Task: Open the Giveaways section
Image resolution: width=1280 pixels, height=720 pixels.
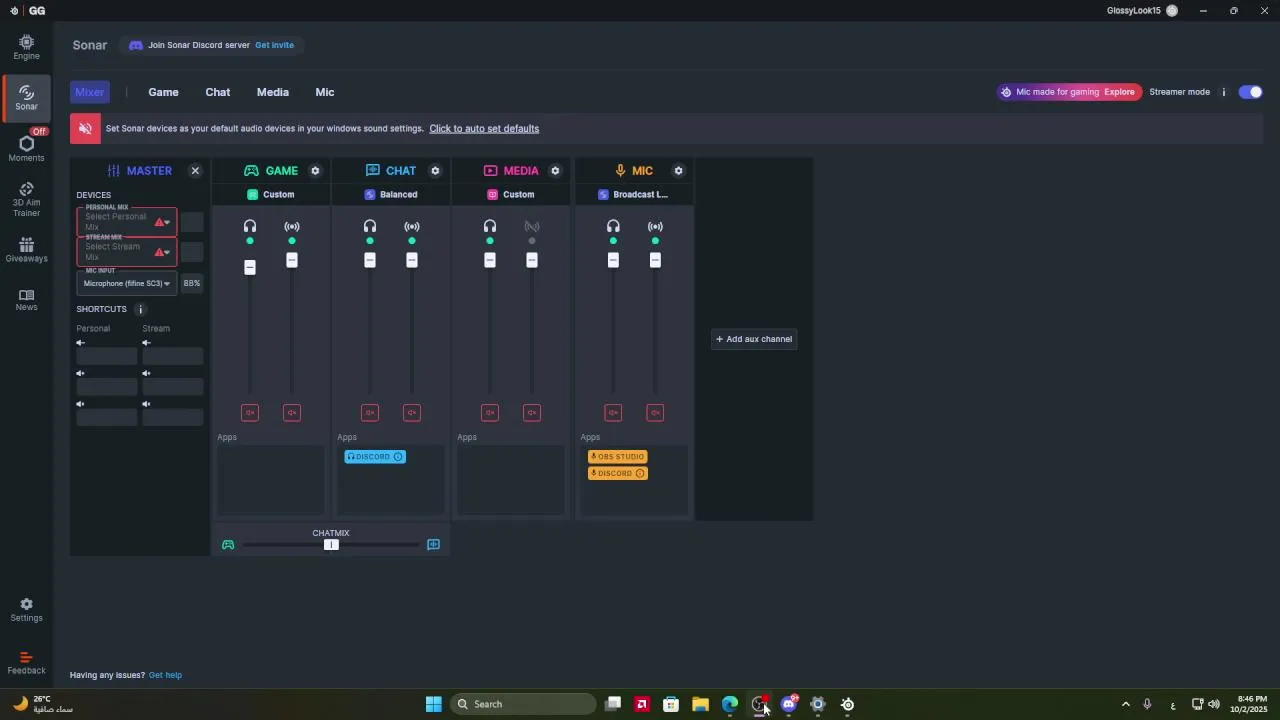Action: point(26,250)
